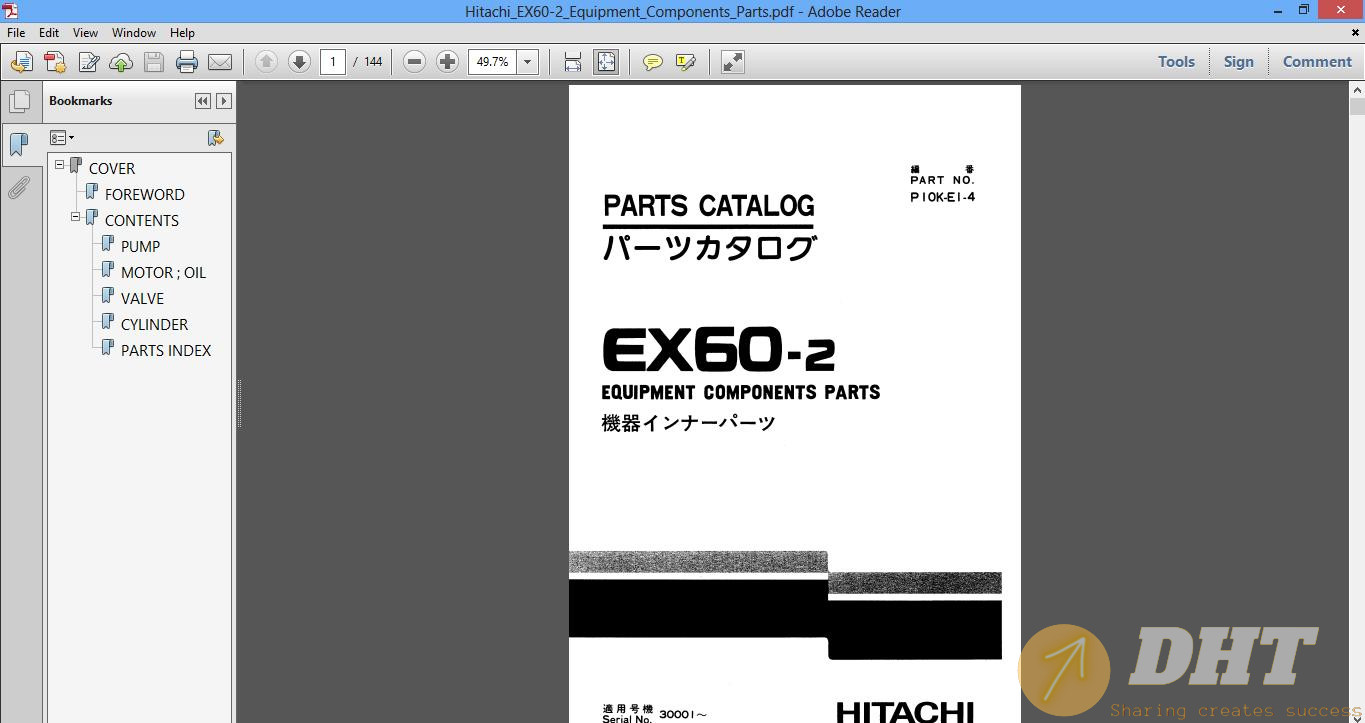The width and height of the screenshot is (1365, 723).
Task: Click the vertical scrollbar thumb of the document
Action: 1357,107
